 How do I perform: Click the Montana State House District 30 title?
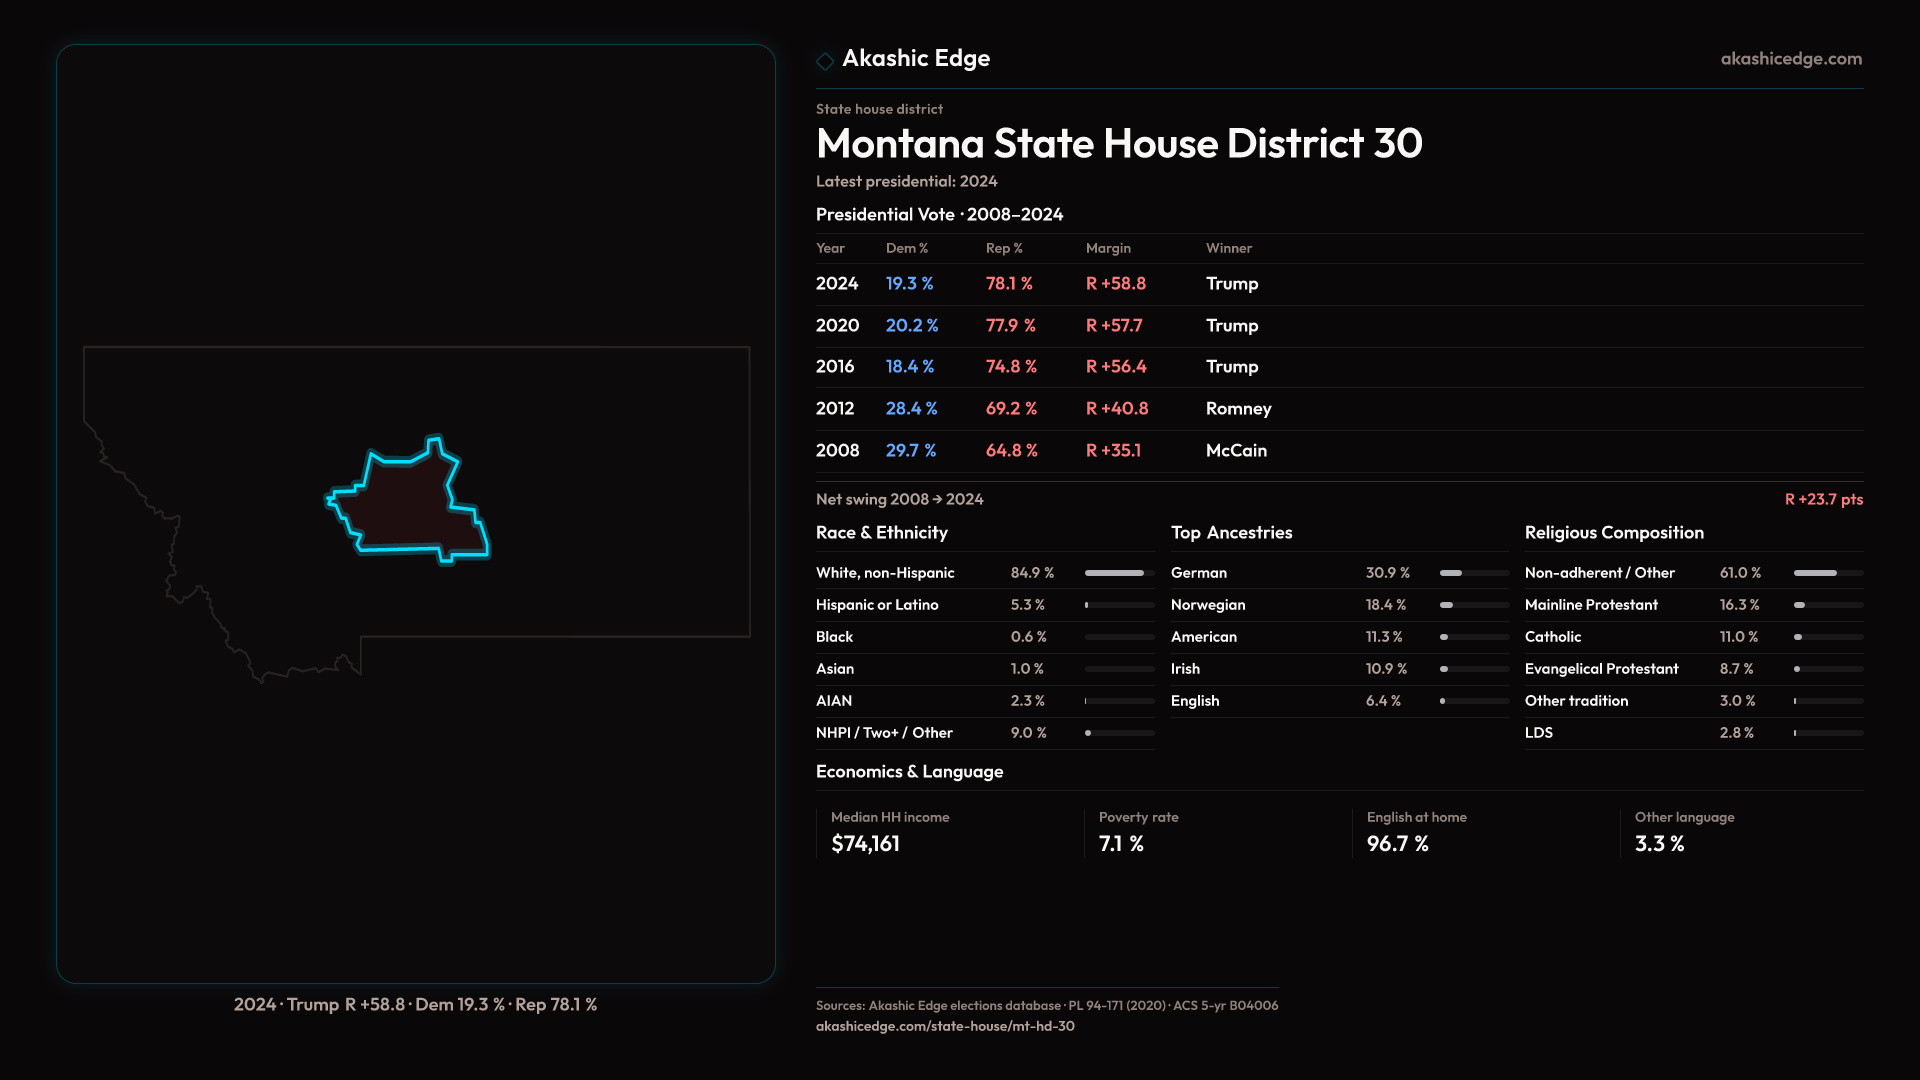pos(1118,144)
